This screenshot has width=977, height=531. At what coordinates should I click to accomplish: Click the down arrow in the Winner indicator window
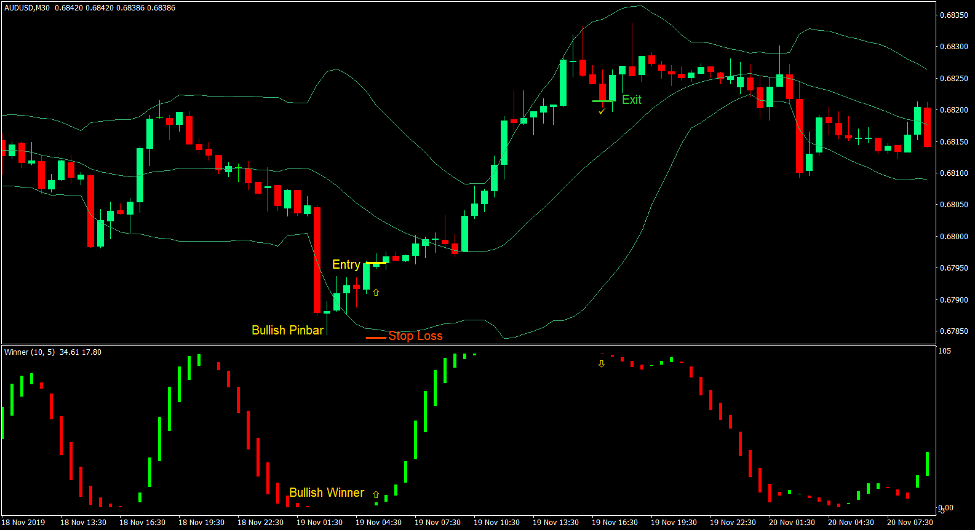click(x=601, y=363)
